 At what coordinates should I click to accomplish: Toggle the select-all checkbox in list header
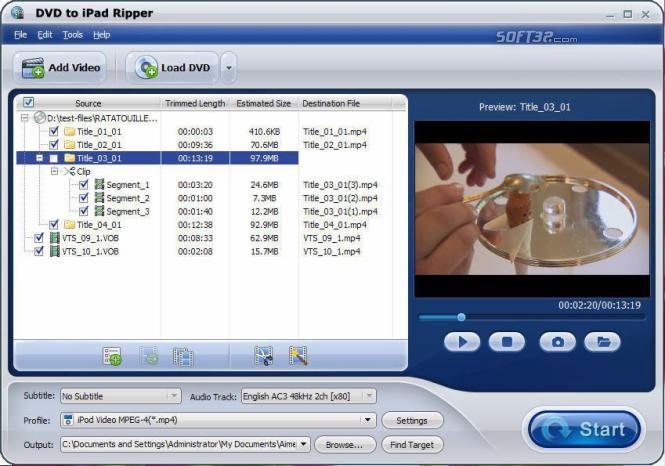click(x=28, y=102)
